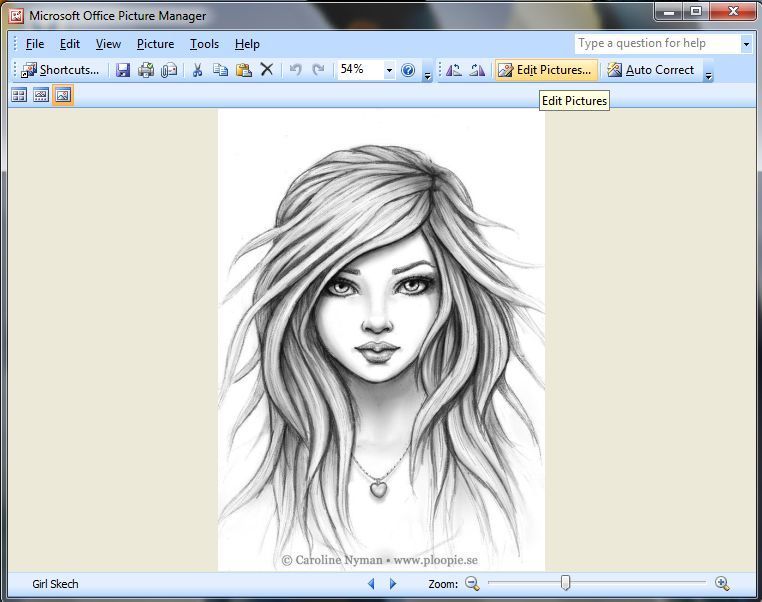This screenshot has height=602, width=762.
Task: Click the Girl Skech filename in status bar
Action: click(x=55, y=584)
